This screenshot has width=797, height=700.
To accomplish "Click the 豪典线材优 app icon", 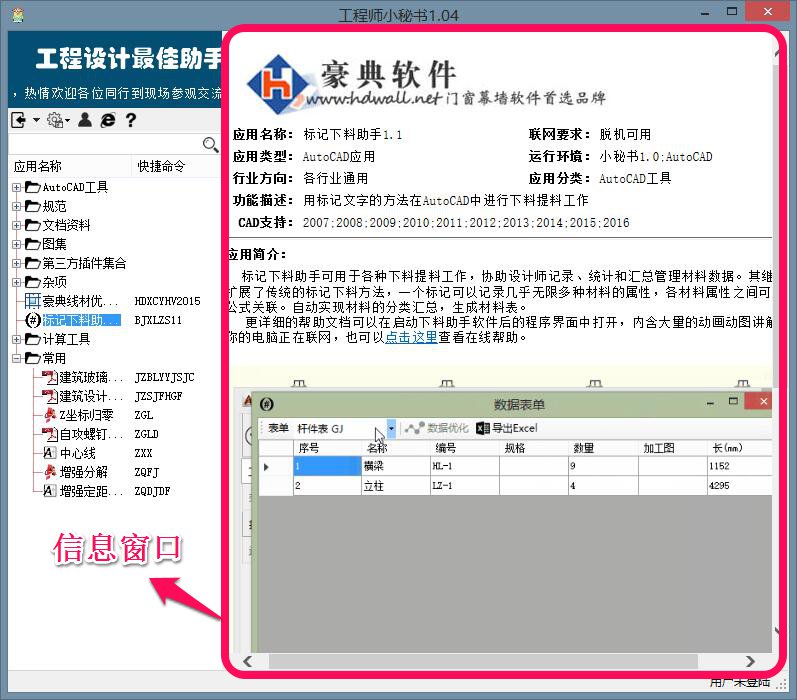I will coord(33,301).
